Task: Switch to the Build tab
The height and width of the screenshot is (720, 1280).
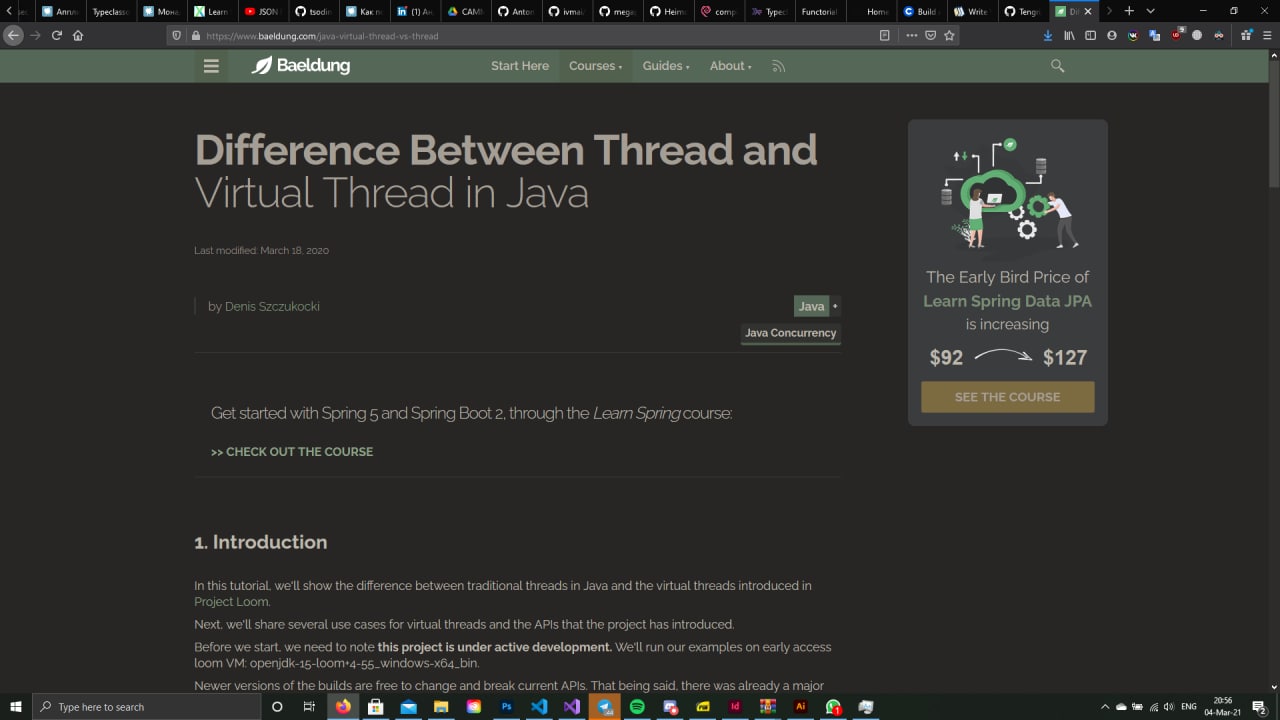Action: point(921,11)
